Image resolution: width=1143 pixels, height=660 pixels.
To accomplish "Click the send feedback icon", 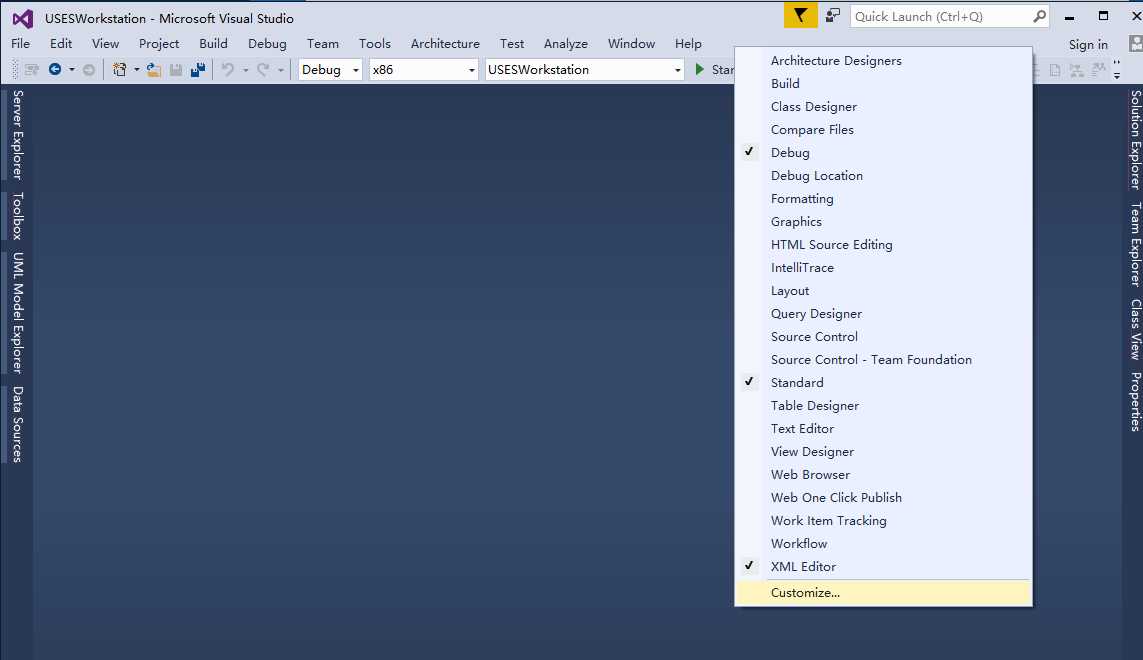I will (832, 15).
